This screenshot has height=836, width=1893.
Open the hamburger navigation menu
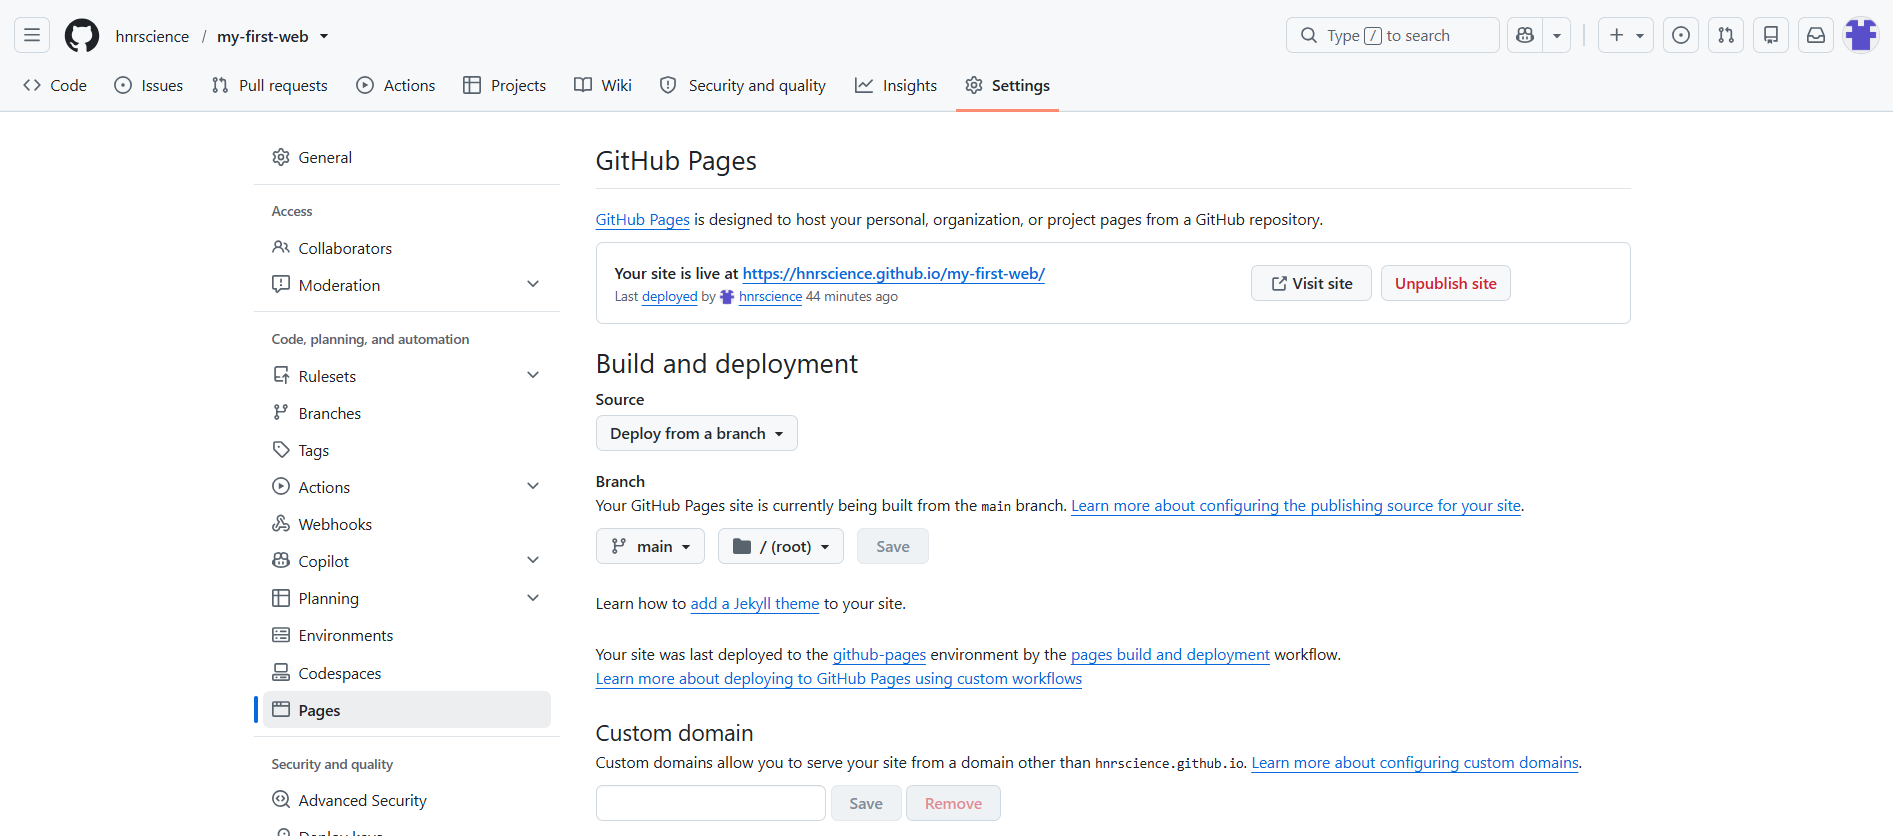32,35
